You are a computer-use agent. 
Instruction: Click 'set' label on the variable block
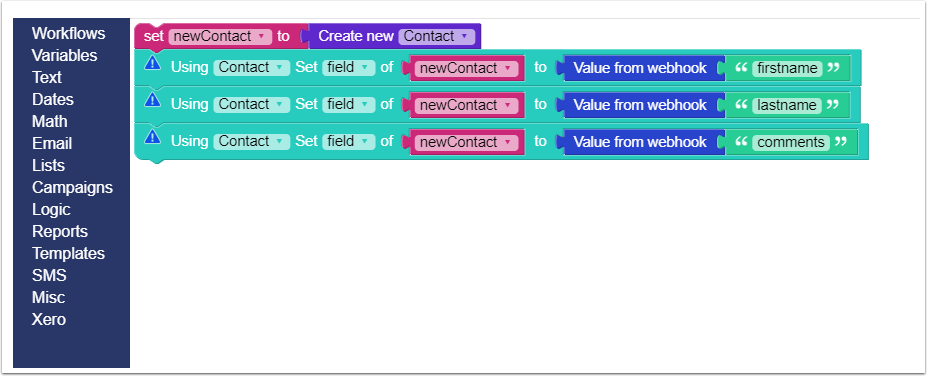click(154, 37)
